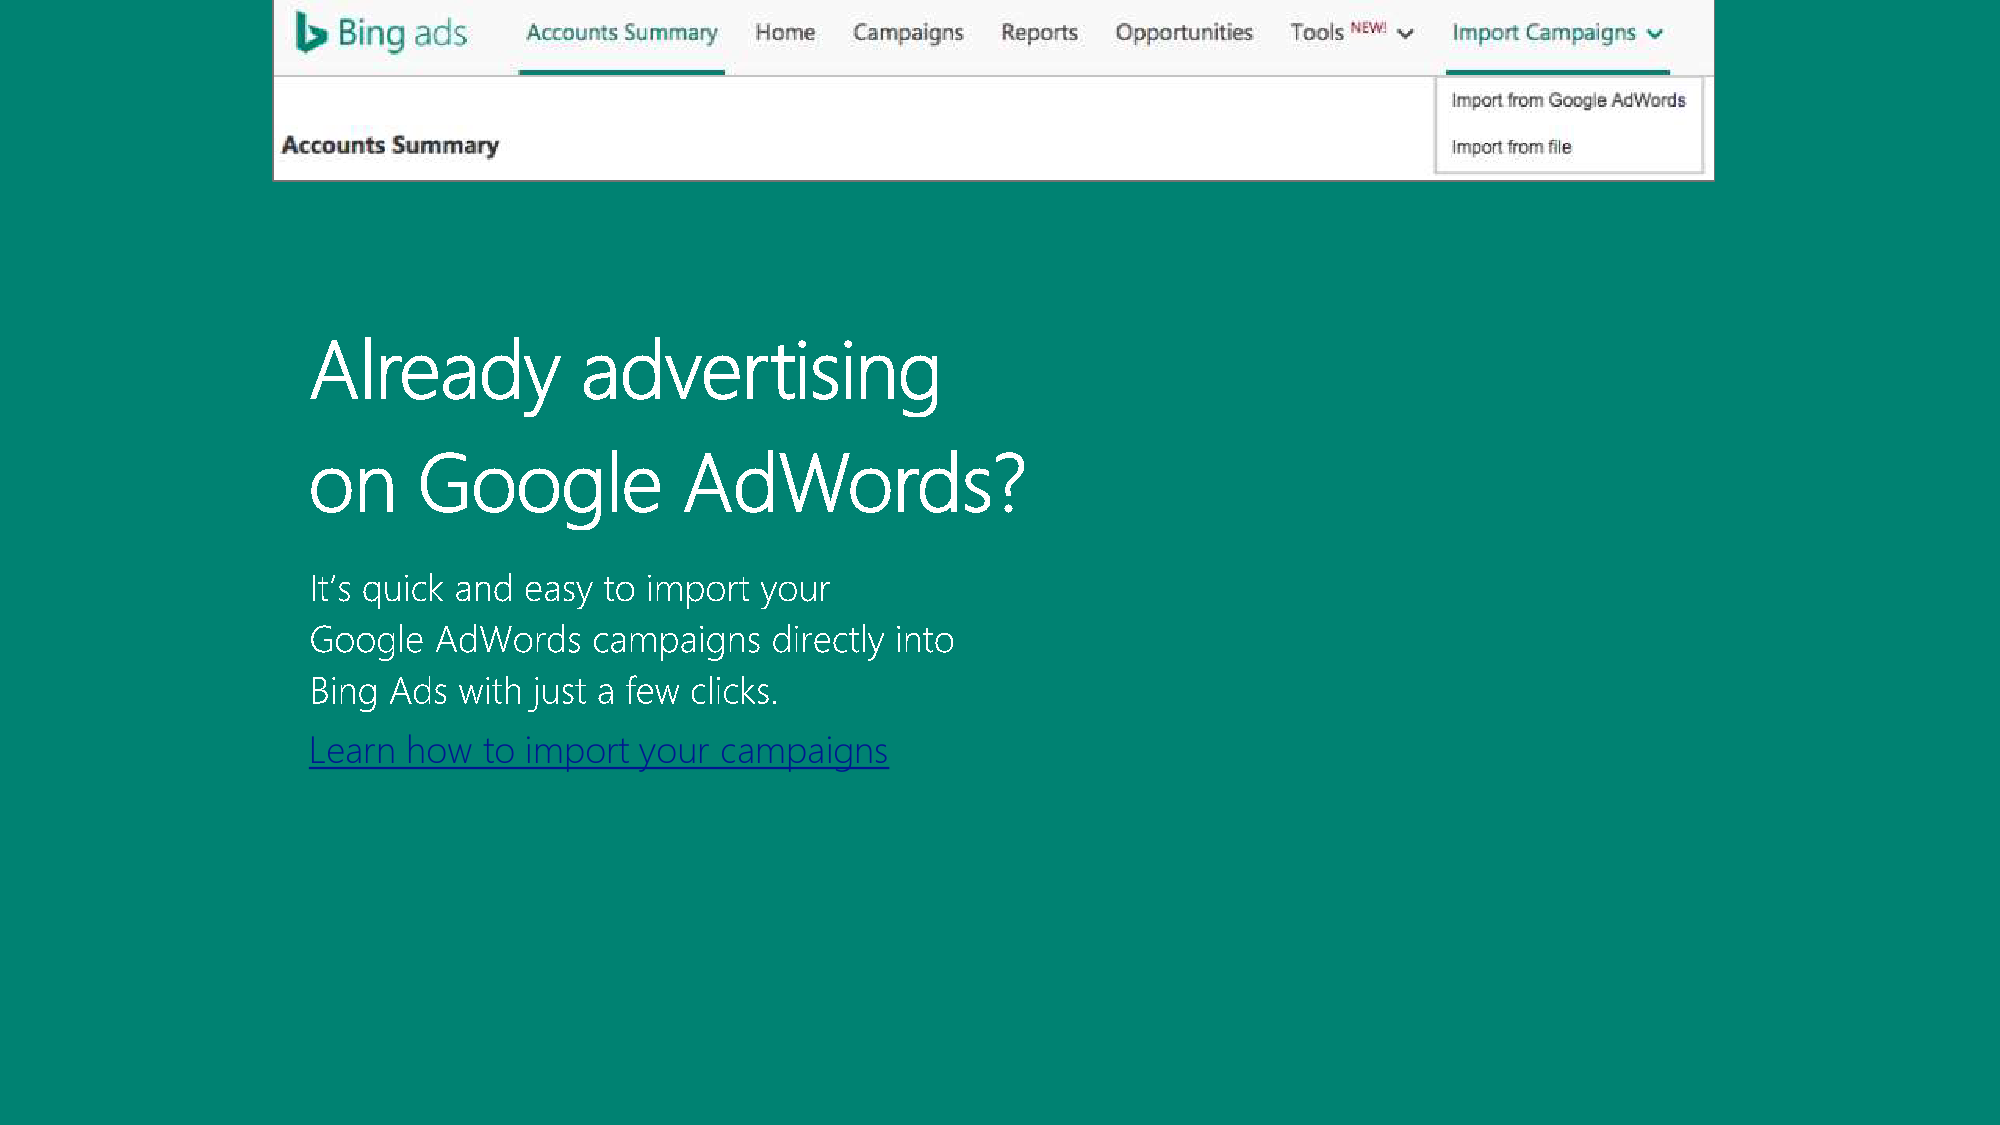Collapse the Import Campaigns dropdown
Image resolution: width=2000 pixels, height=1125 pixels.
click(1557, 33)
